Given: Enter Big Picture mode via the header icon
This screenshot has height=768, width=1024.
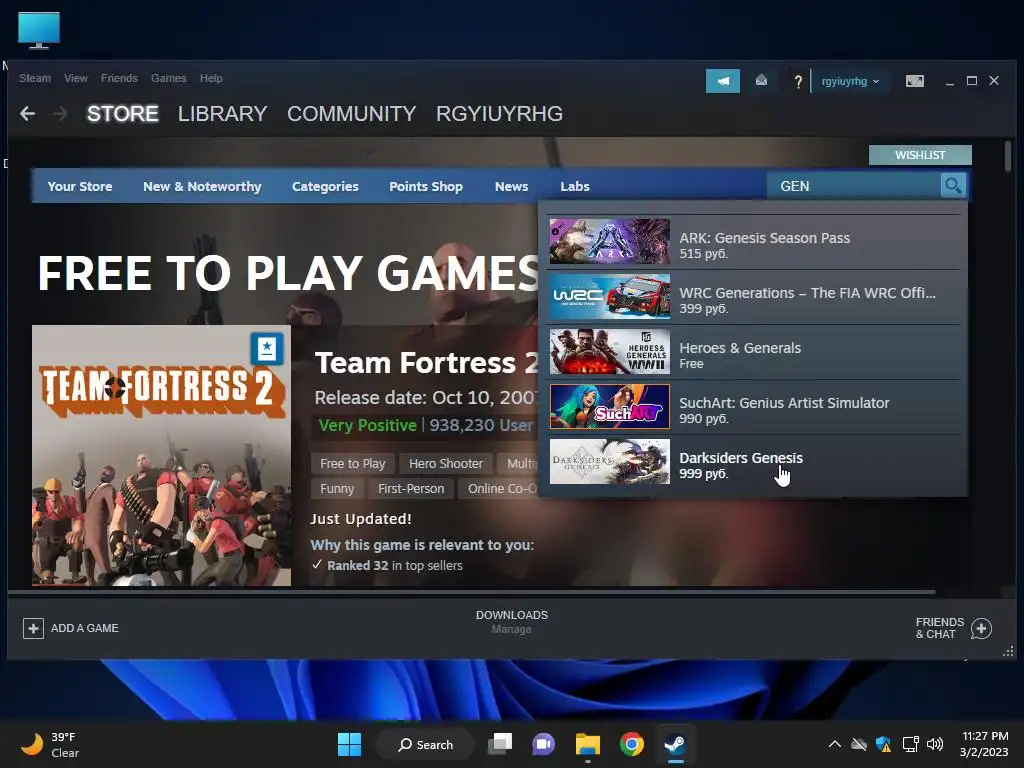Looking at the screenshot, I should tap(914, 81).
